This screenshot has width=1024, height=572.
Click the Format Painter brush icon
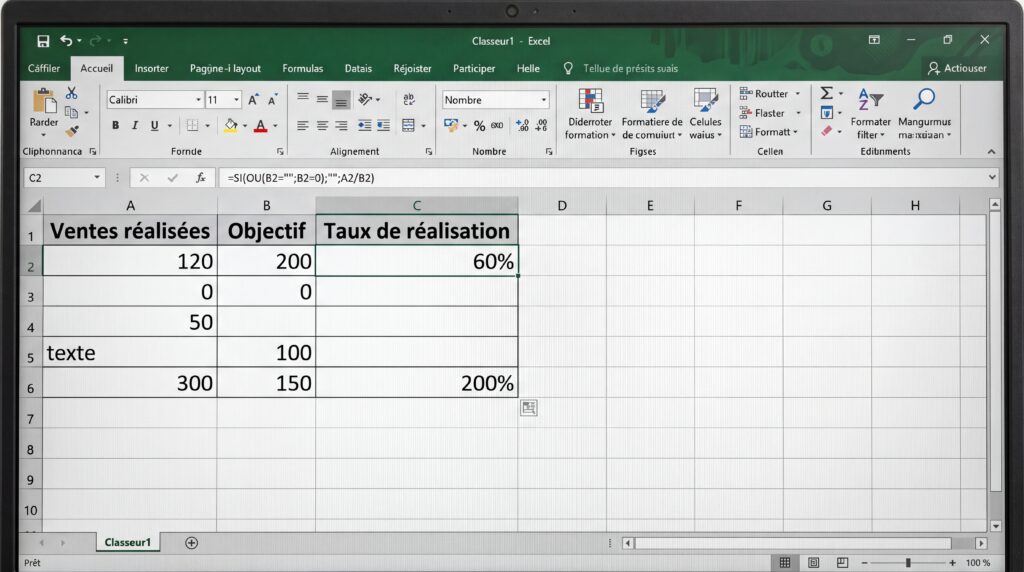72,131
